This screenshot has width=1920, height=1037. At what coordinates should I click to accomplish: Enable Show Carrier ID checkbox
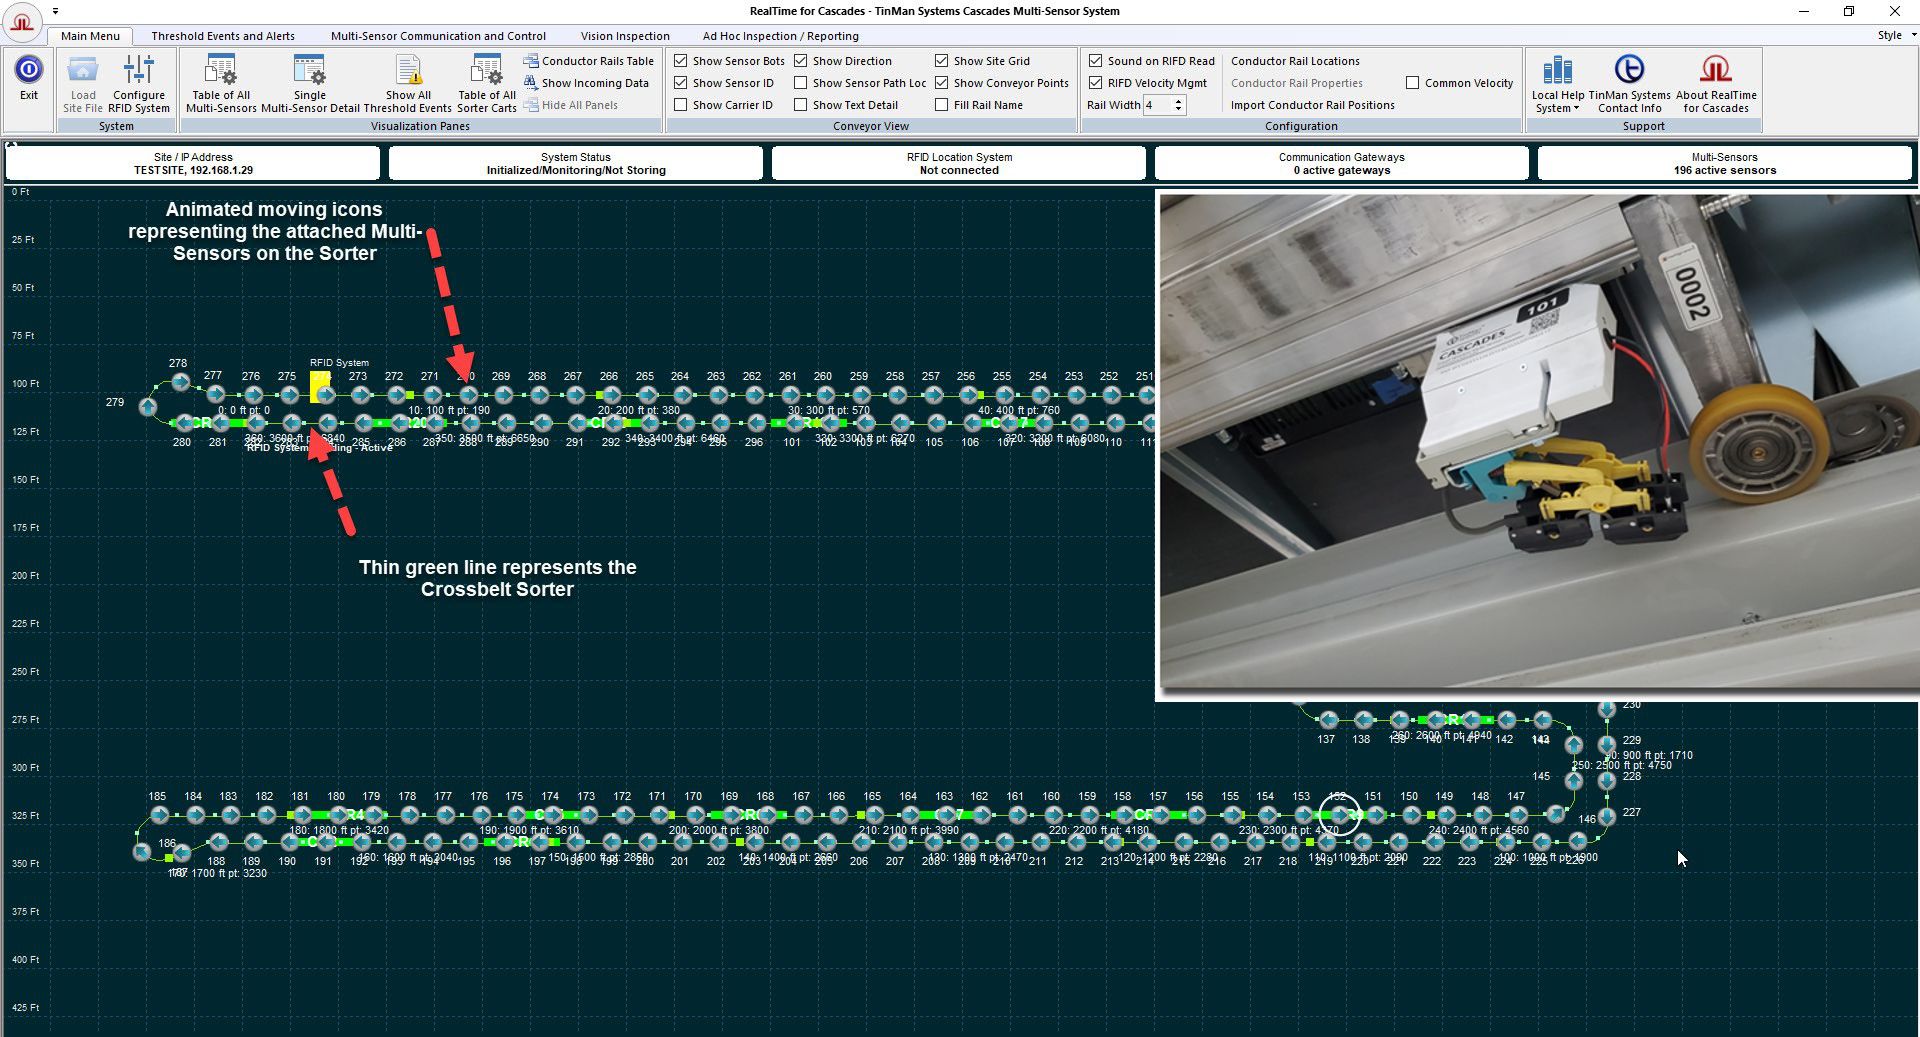pos(681,105)
